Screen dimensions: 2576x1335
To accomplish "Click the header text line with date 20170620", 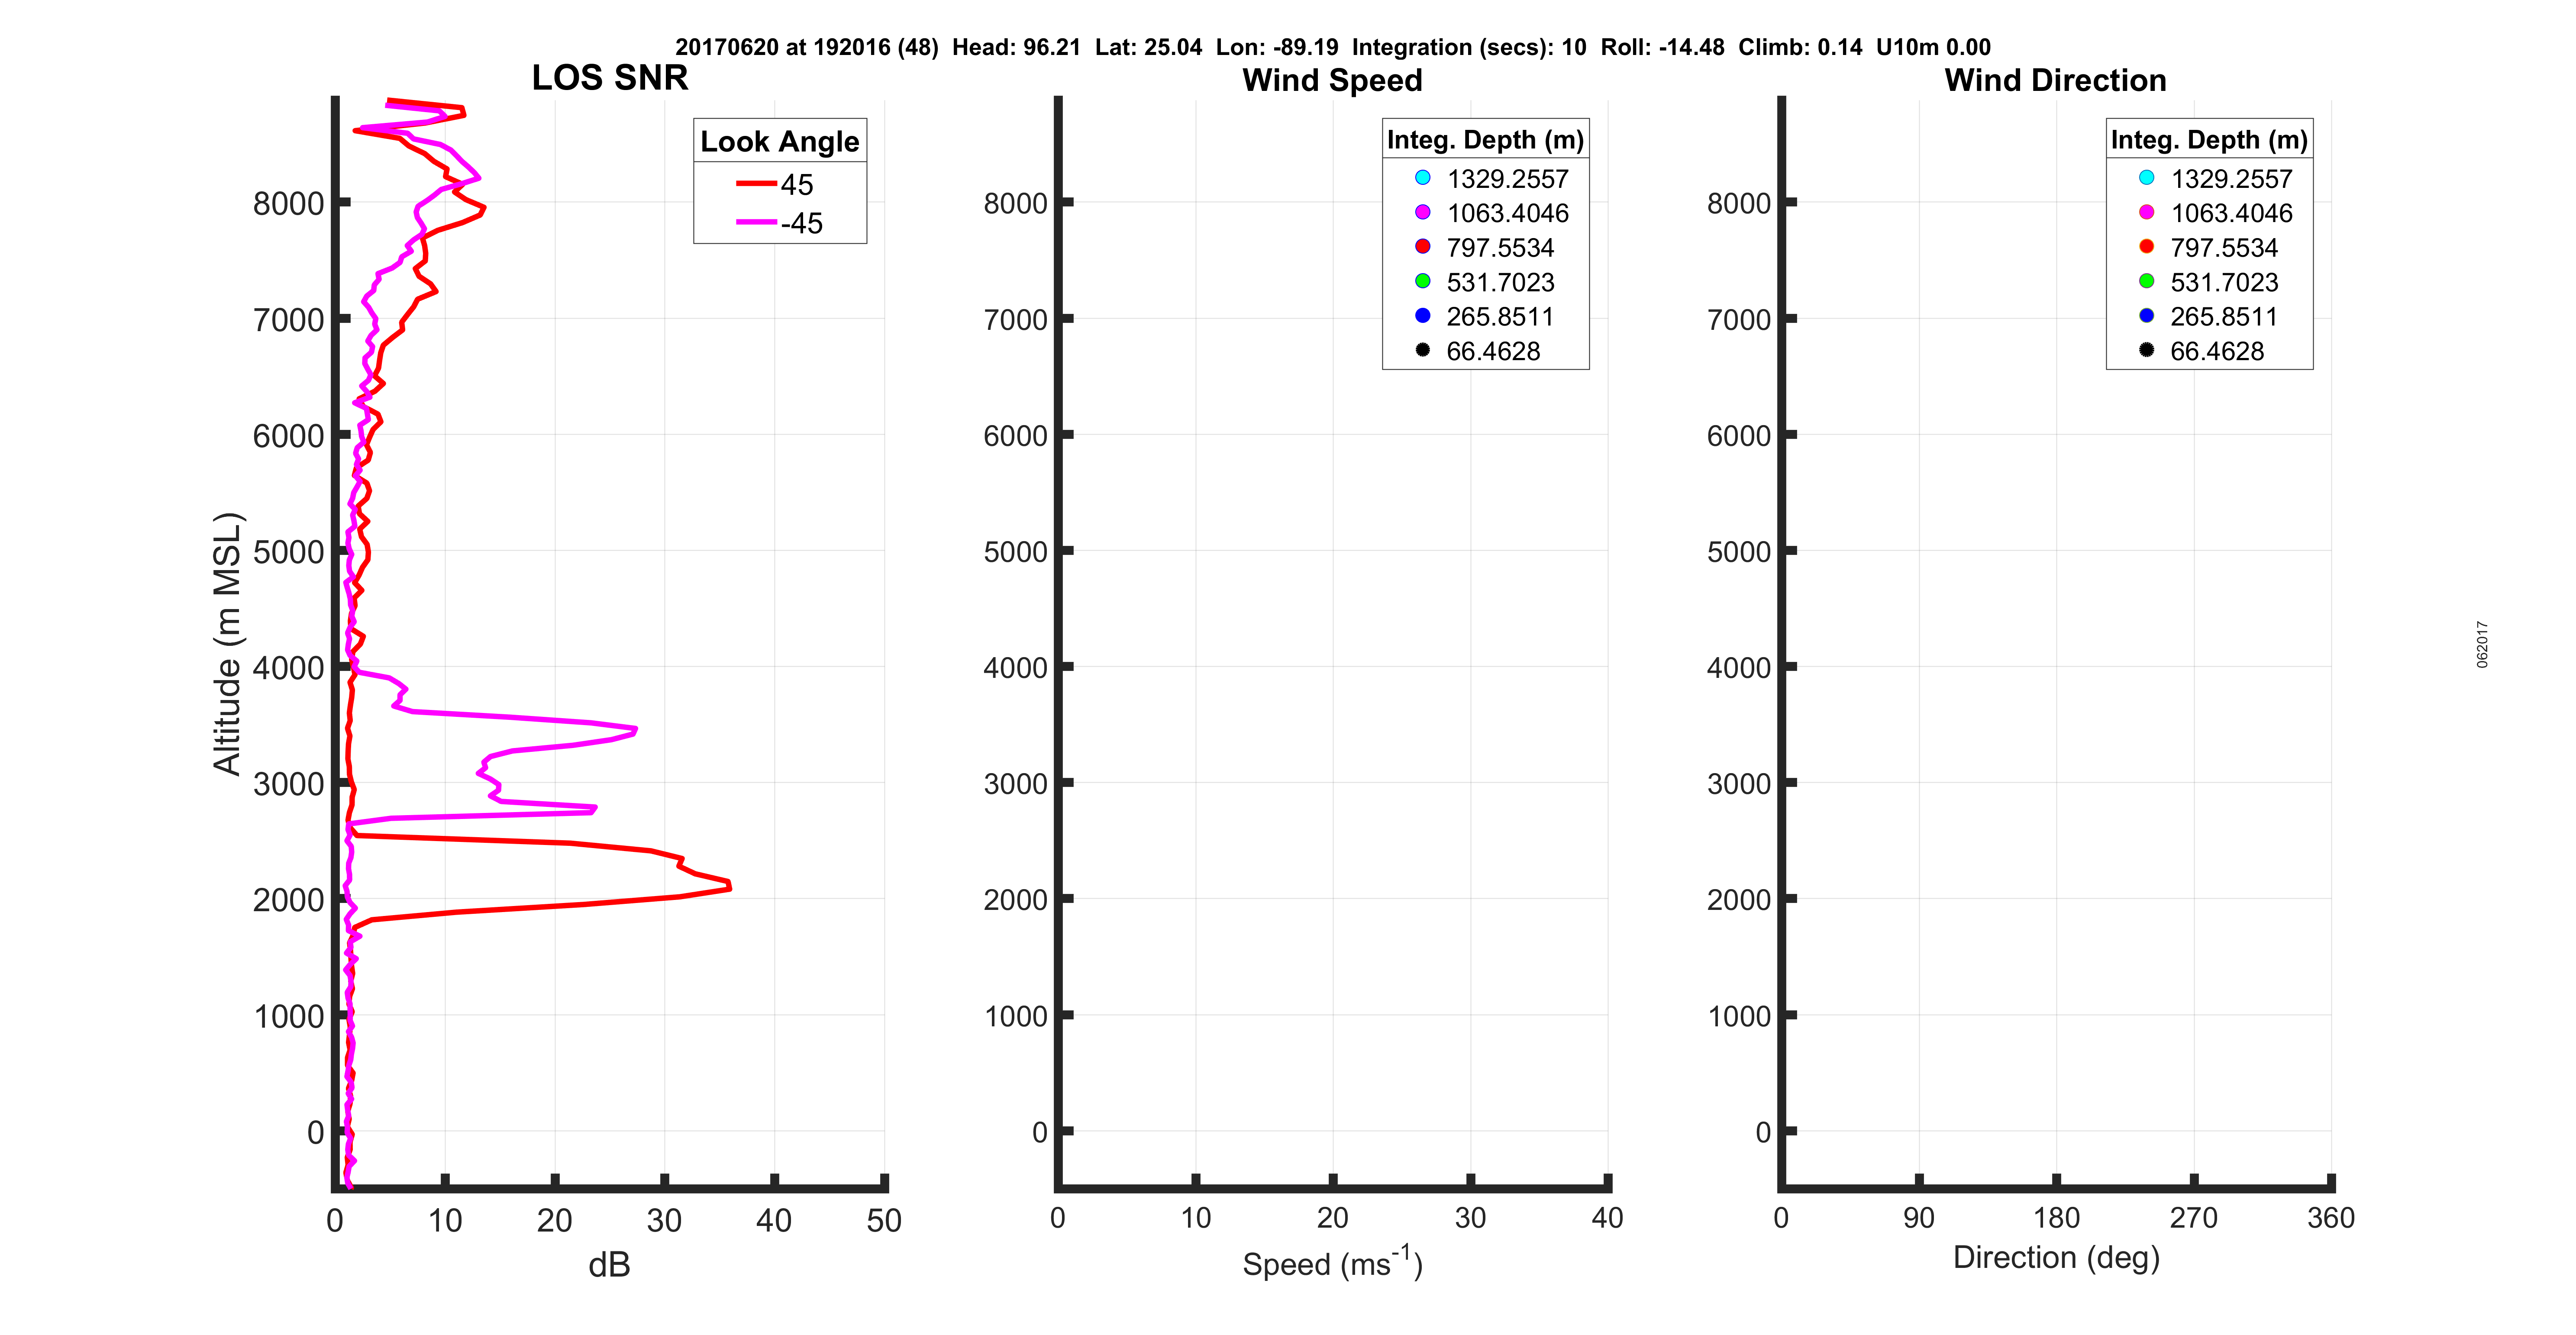I will pyautogui.click(x=1332, y=47).
